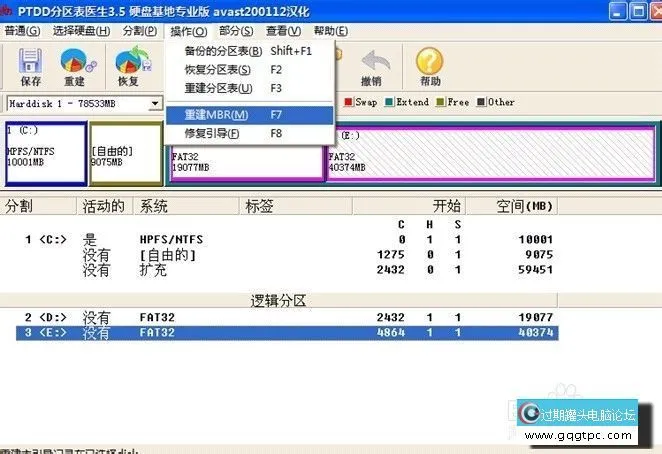
Task: Click the 系统 column header
Action: [186, 206]
